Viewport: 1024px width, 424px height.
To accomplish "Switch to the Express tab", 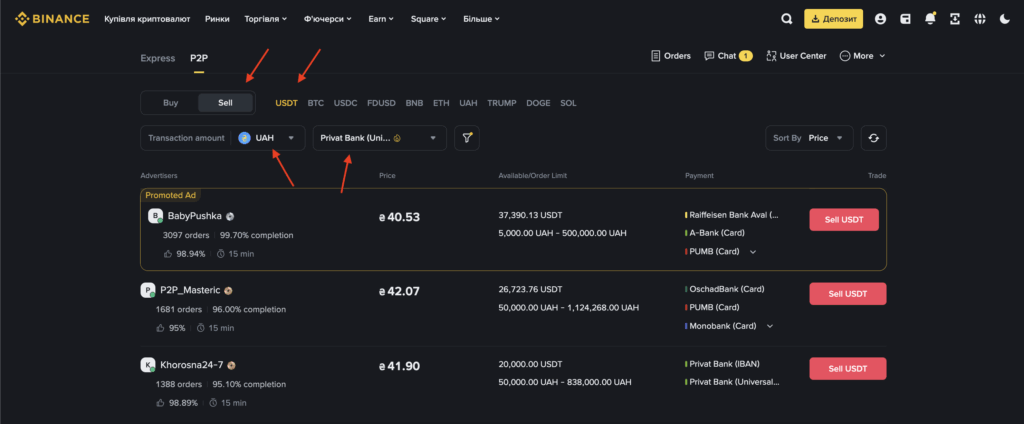I will [x=157, y=57].
